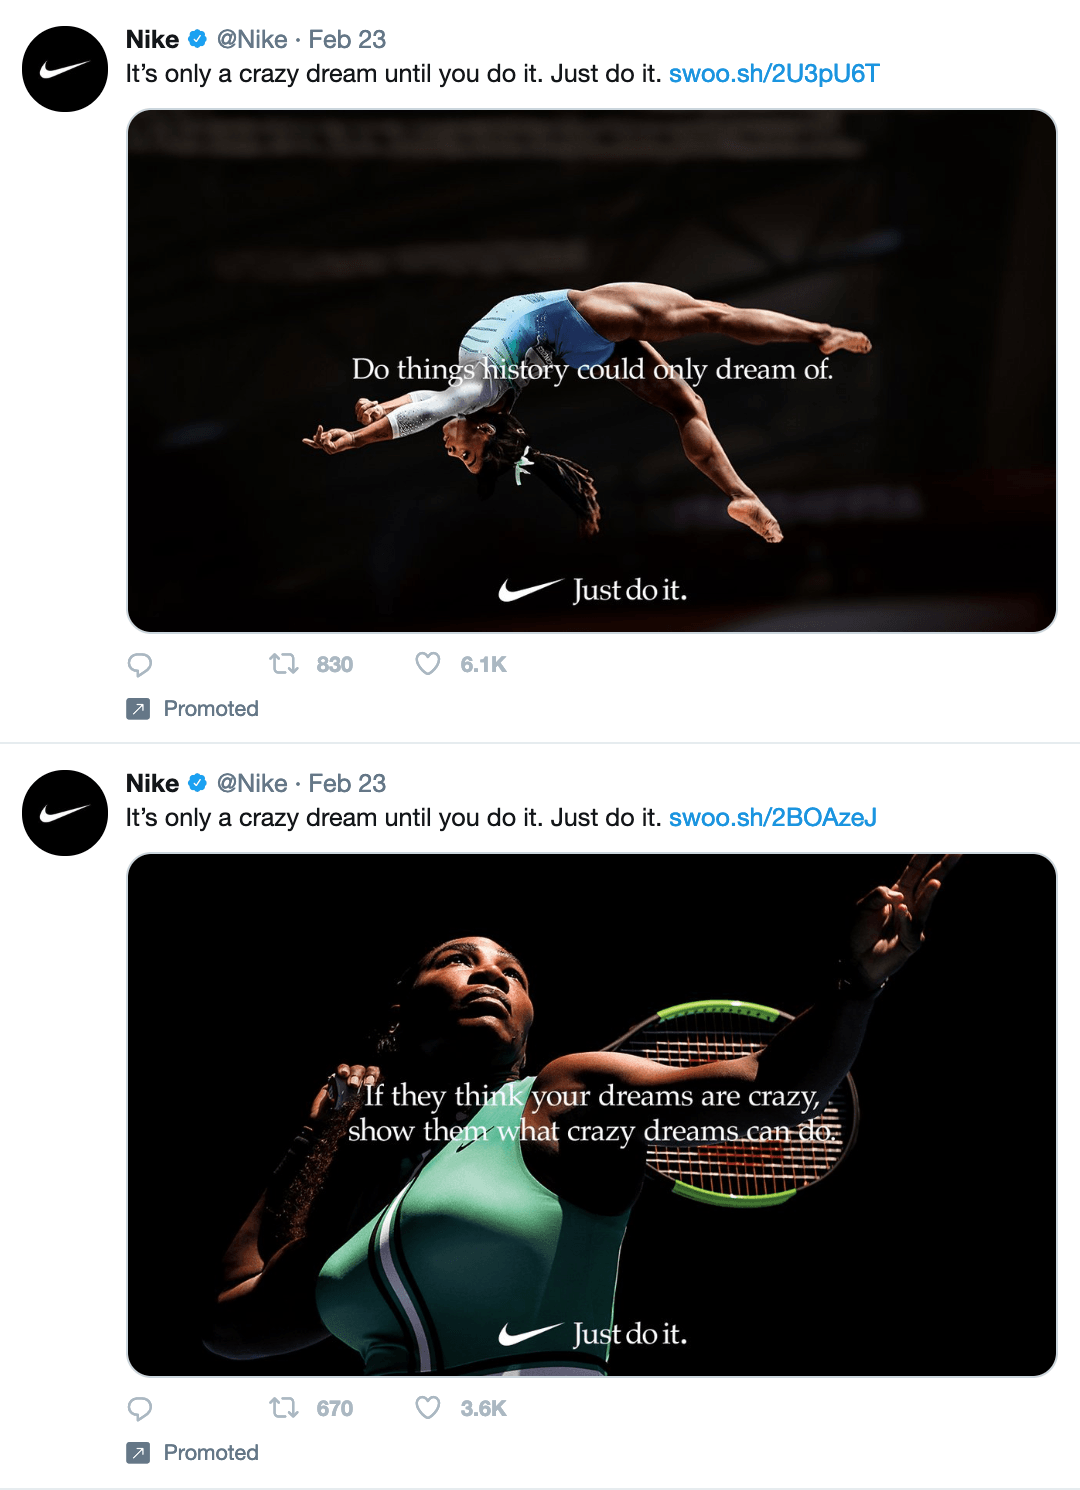Viewport: 1080px width, 1490px height.
Task: Like the tweet with 3.6K likes
Action: [428, 1408]
